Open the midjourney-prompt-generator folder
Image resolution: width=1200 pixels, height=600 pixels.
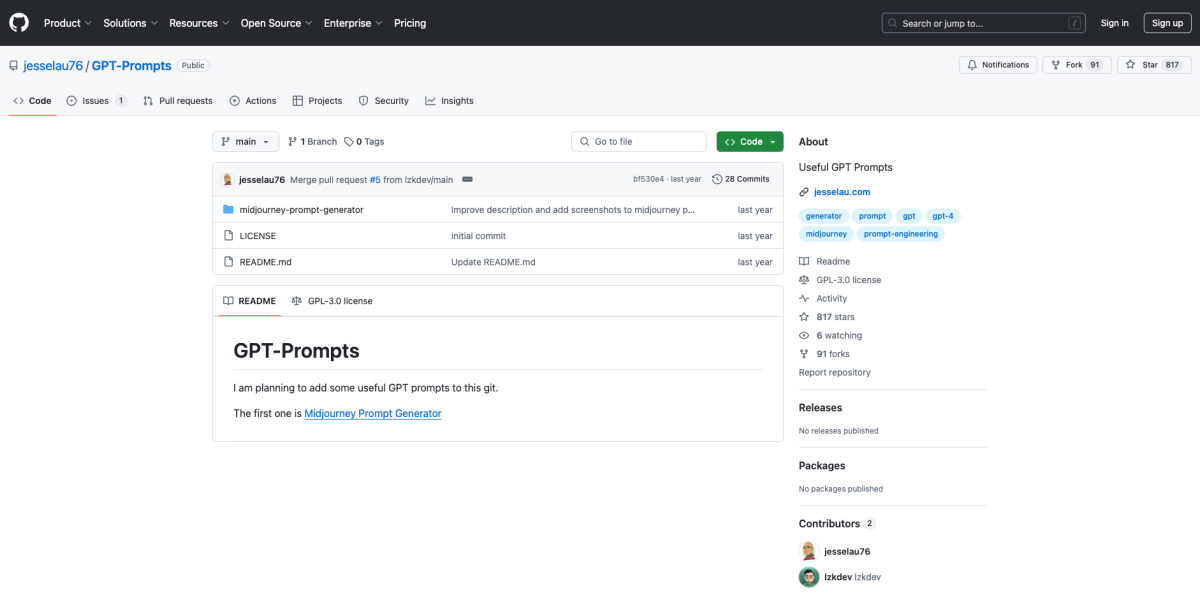pos(301,210)
